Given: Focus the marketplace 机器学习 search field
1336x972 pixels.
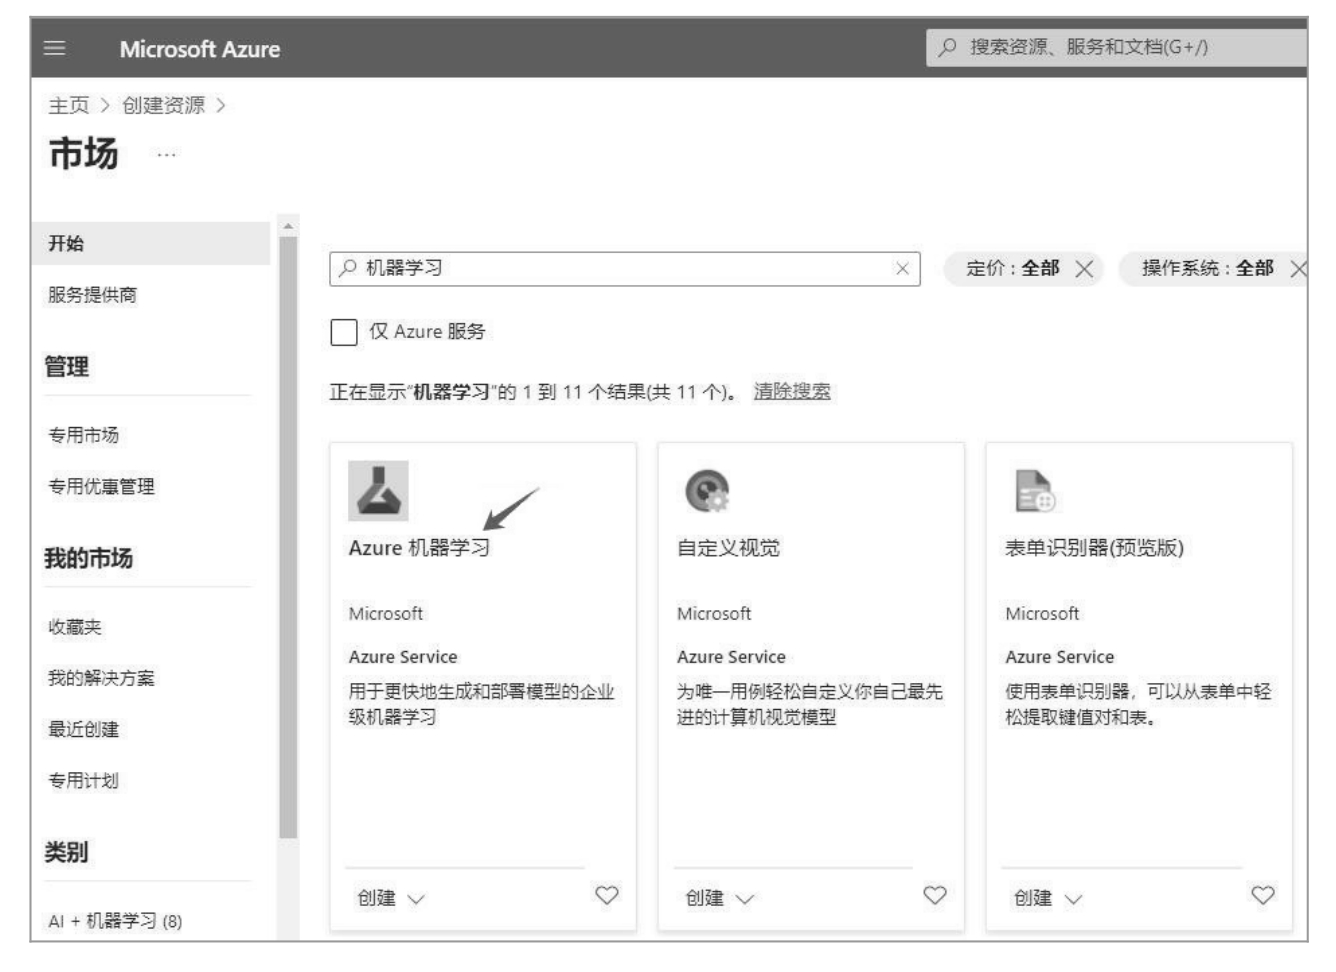Looking at the screenshot, I should pos(625,268).
